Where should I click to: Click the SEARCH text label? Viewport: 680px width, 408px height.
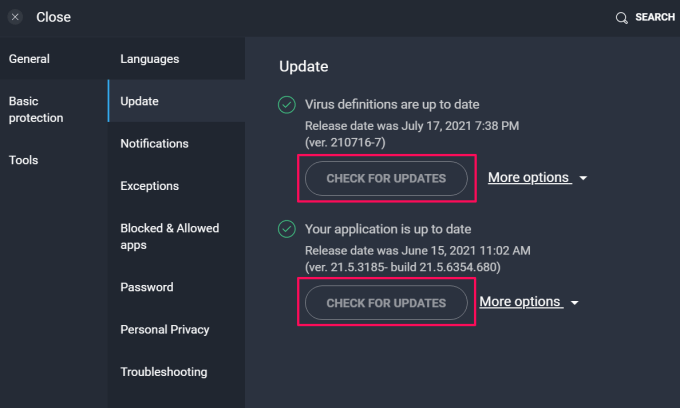tap(655, 18)
